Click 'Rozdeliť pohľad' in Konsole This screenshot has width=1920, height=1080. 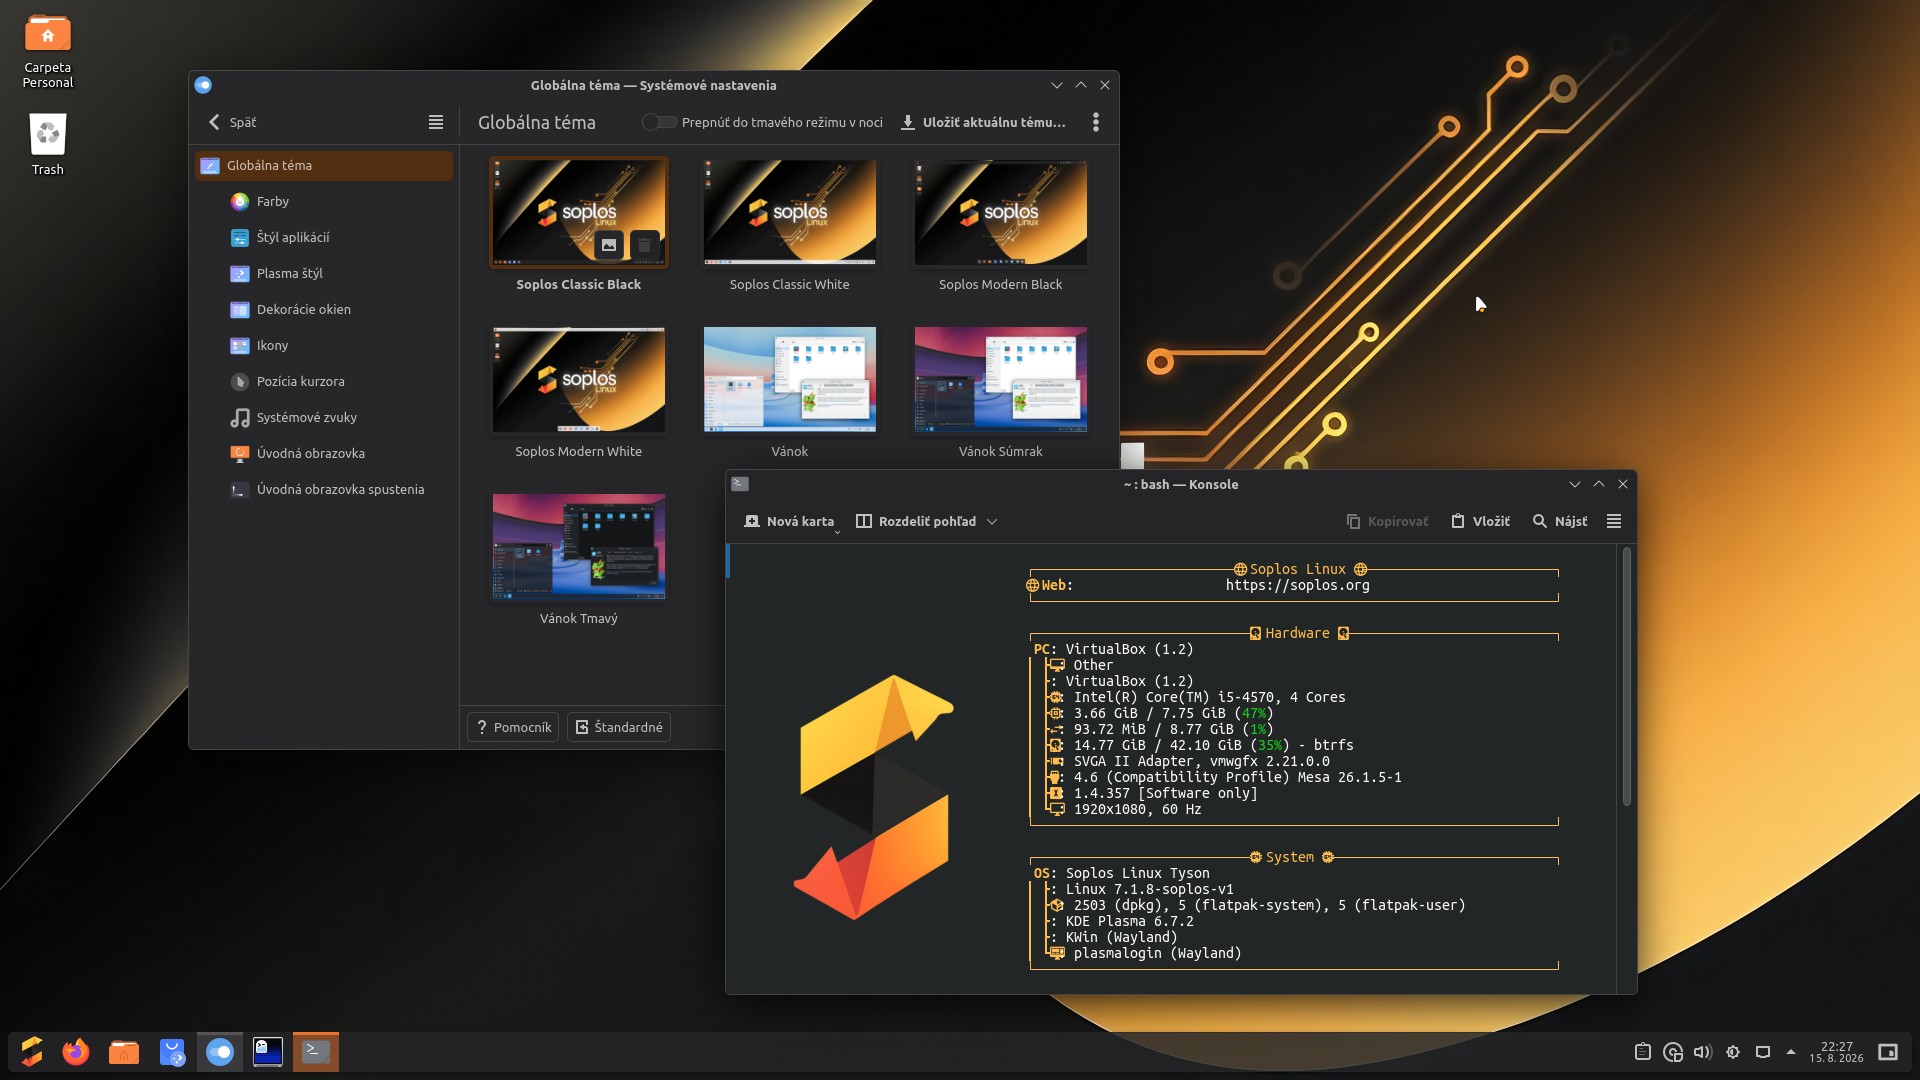[x=916, y=521]
